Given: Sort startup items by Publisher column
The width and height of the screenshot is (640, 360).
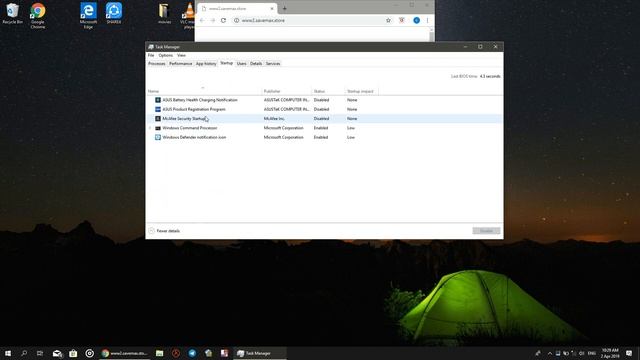Looking at the screenshot, I should (x=287, y=91).
